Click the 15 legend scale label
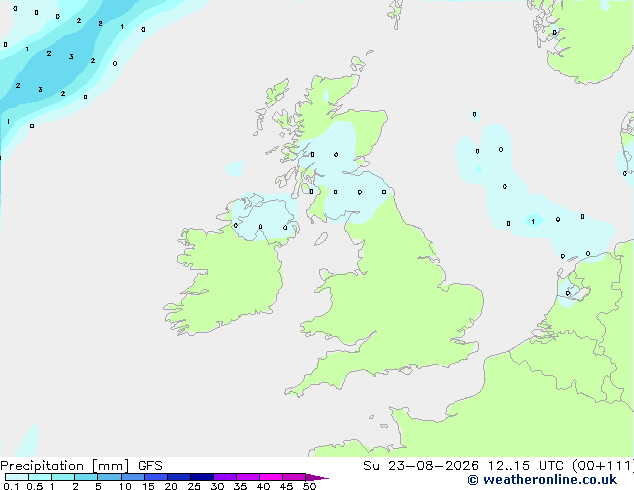634x490 pixels. (x=148, y=486)
